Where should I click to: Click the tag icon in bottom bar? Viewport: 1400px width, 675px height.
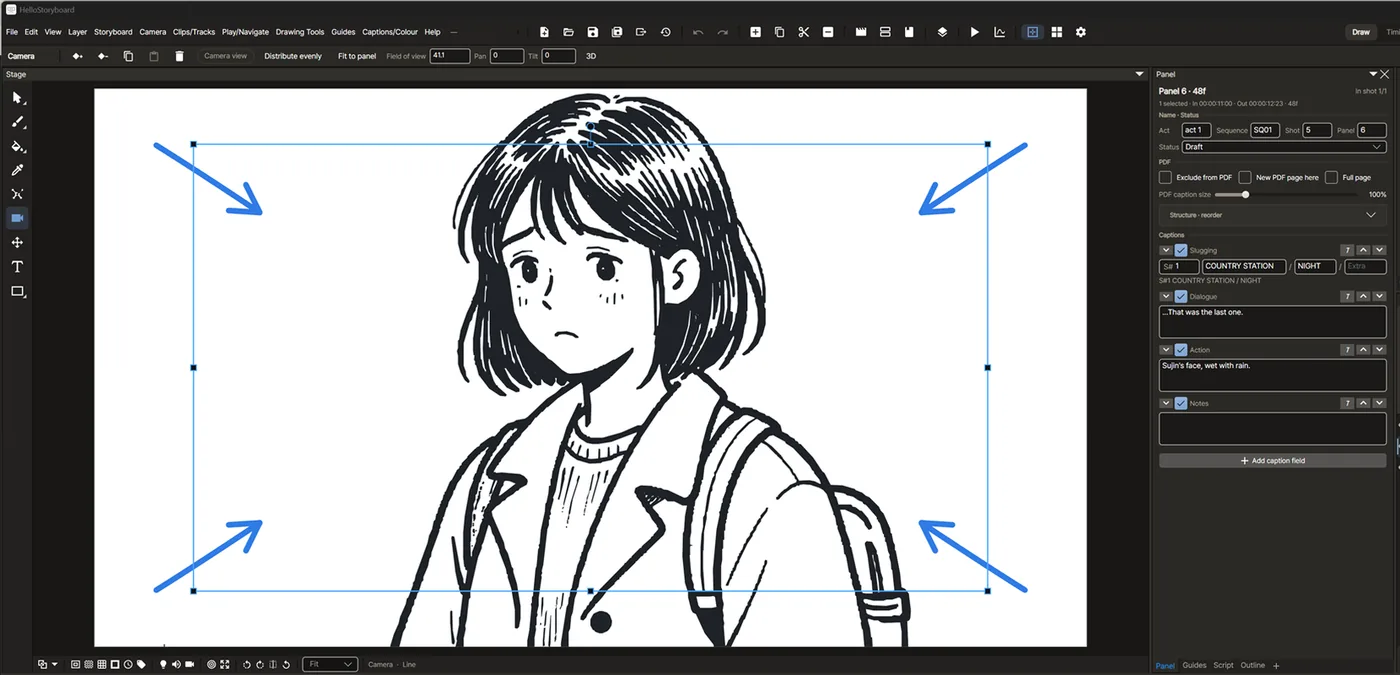pyautogui.click(x=141, y=664)
